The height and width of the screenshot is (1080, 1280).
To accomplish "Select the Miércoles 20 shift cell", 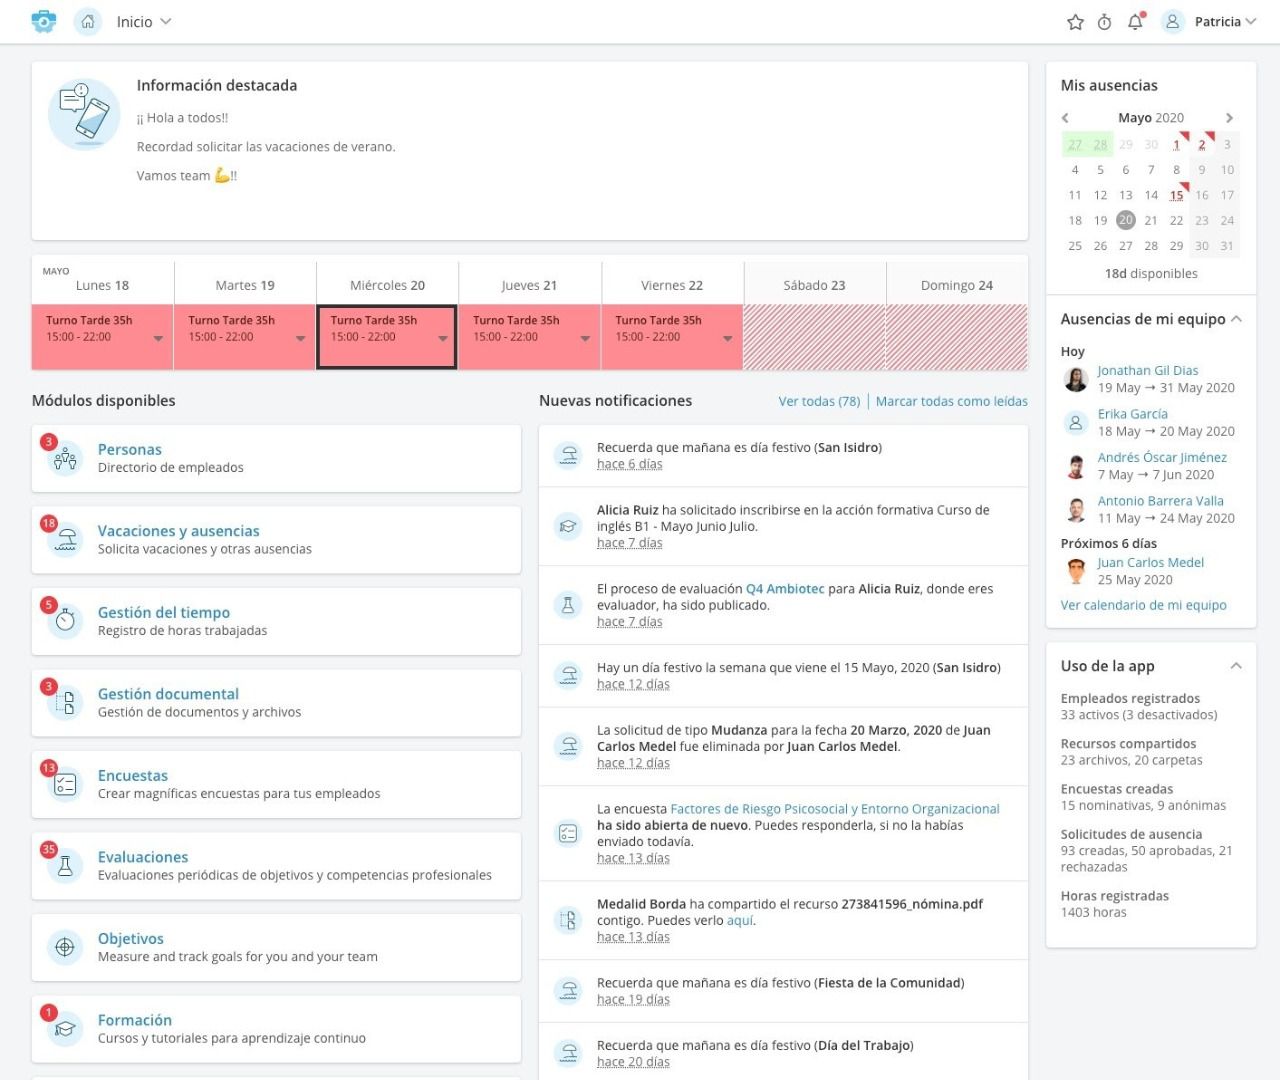I will pos(386,337).
